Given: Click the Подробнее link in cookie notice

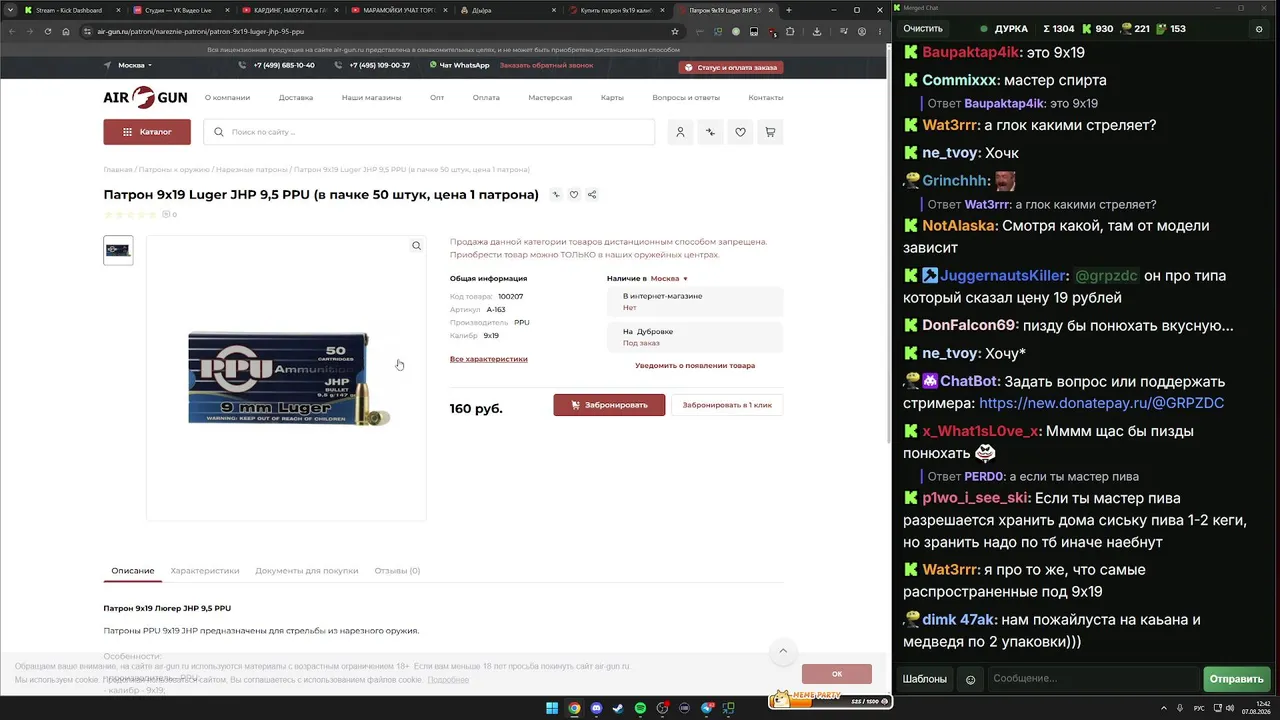Looking at the screenshot, I should [448, 680].
